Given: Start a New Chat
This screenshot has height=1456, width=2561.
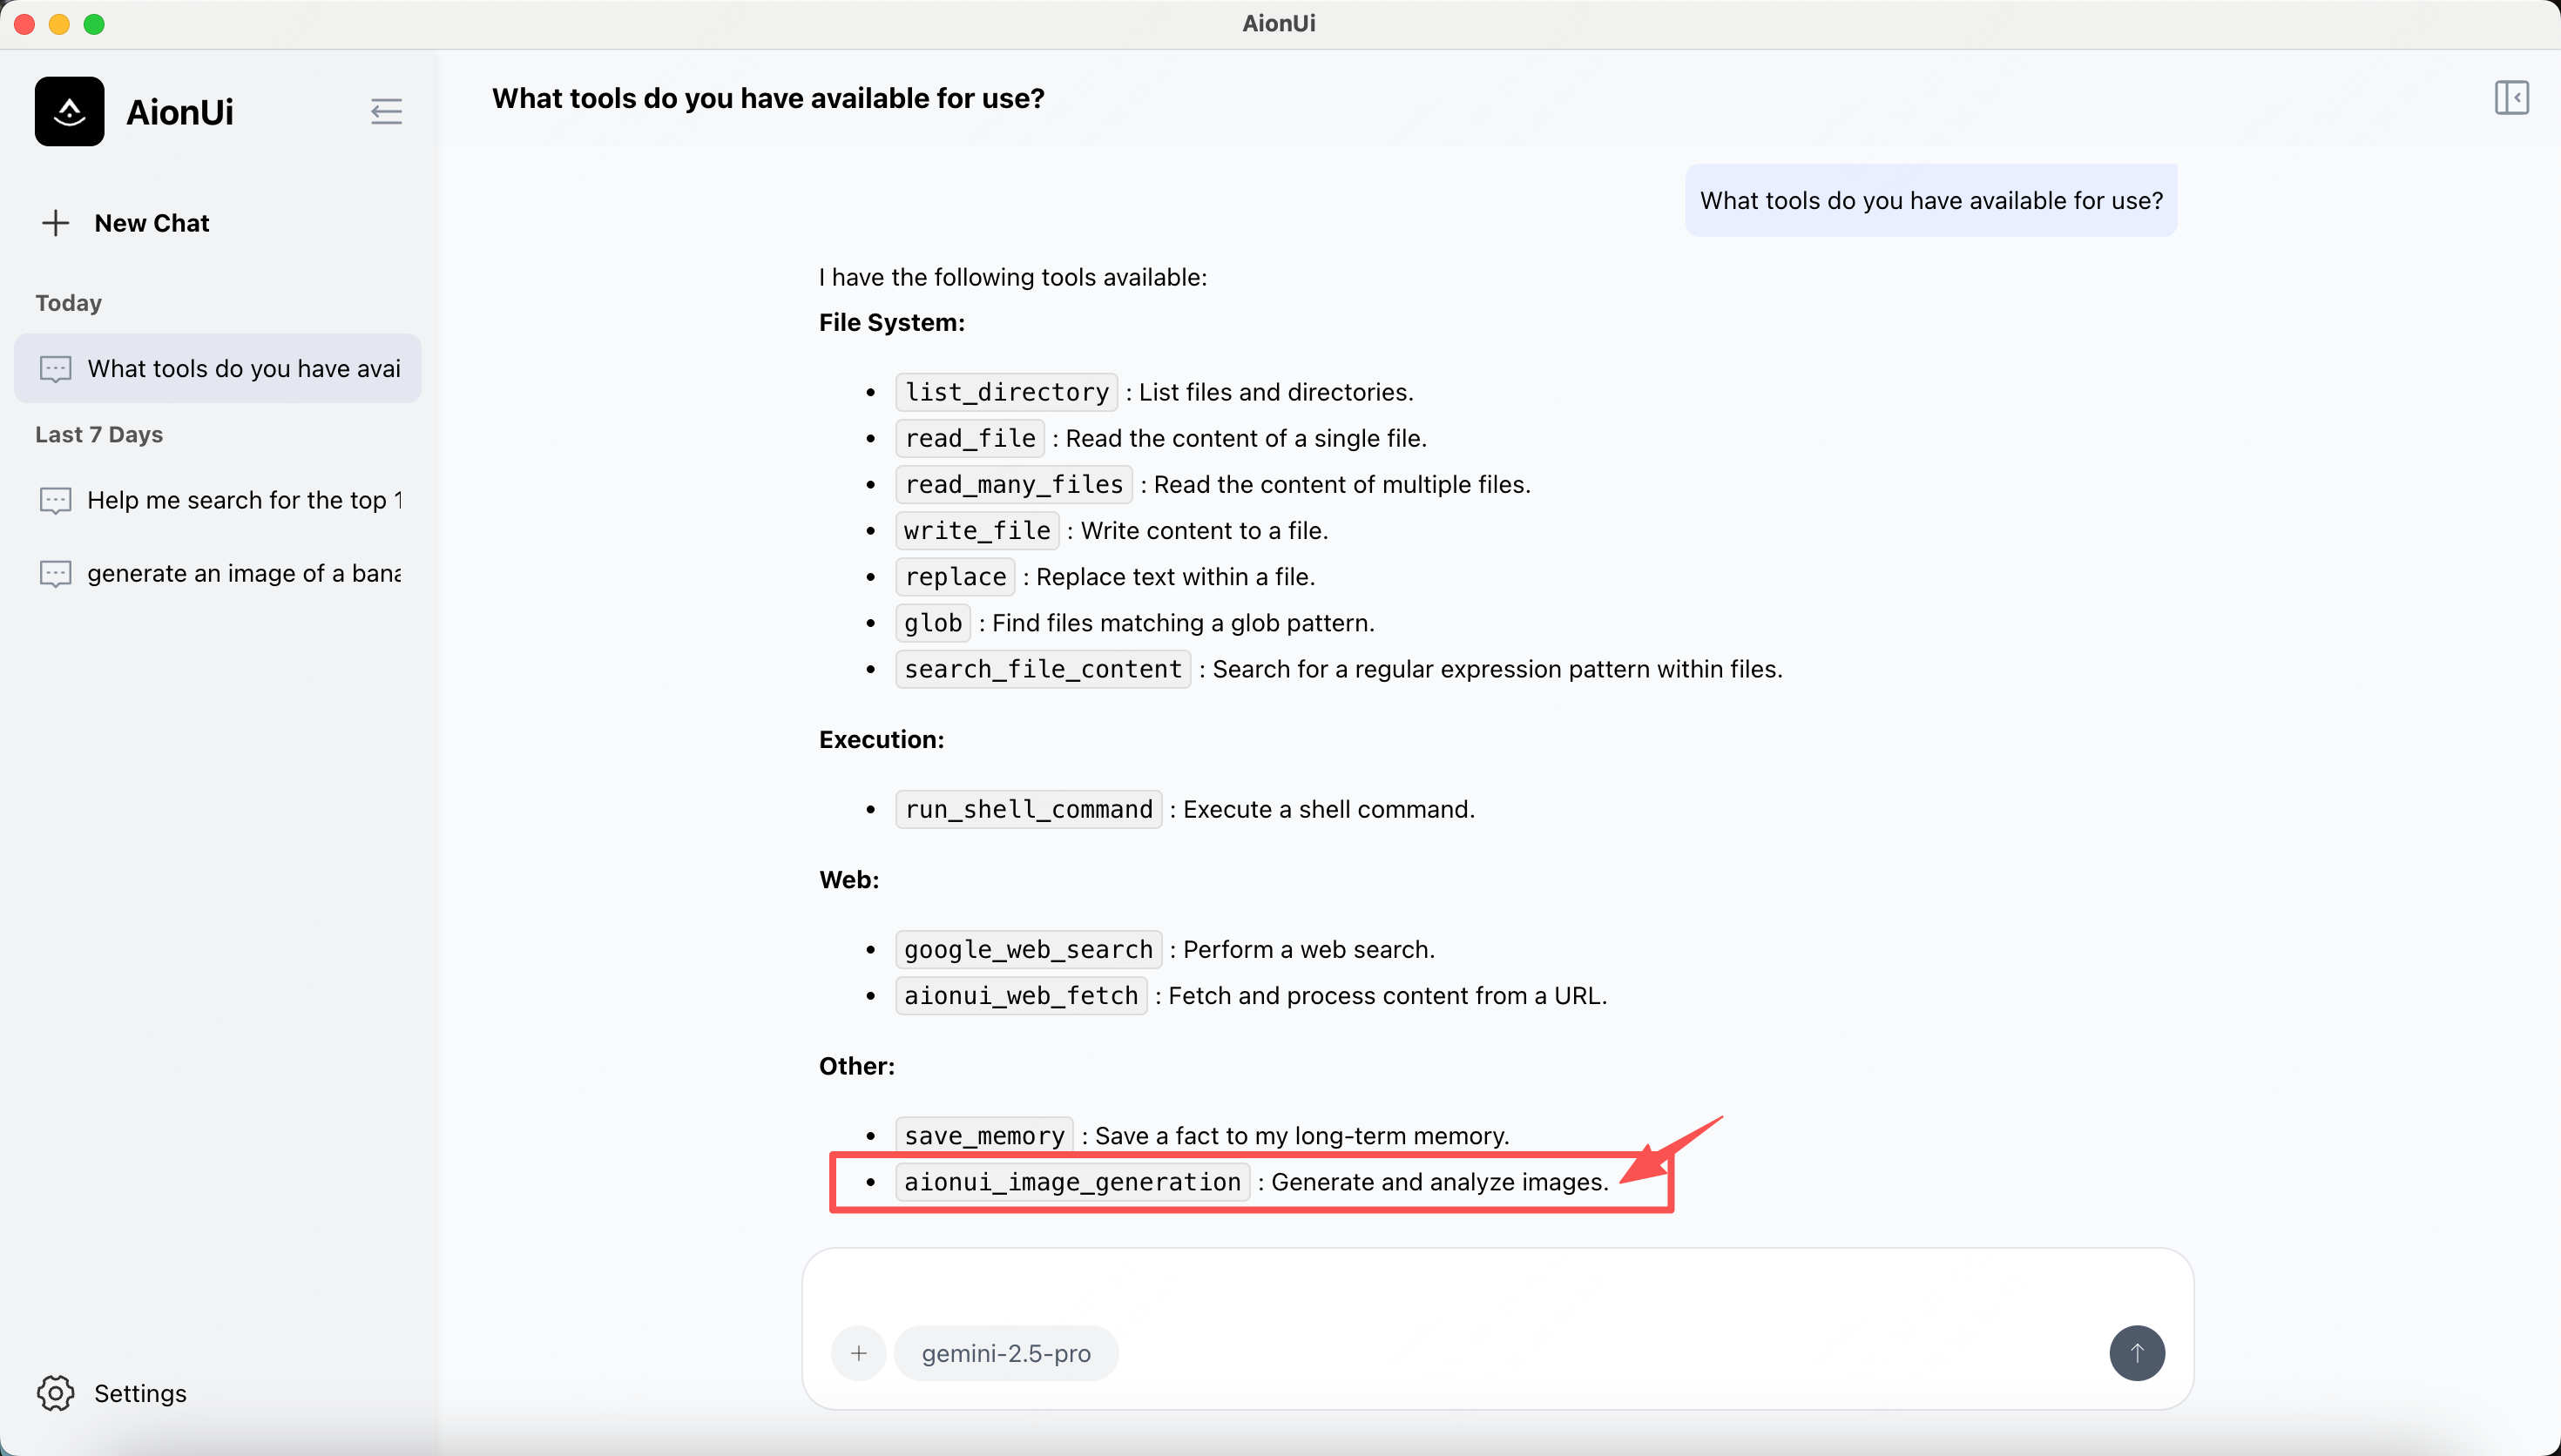Looking at the screenshot, I should (x=151, y=223).
